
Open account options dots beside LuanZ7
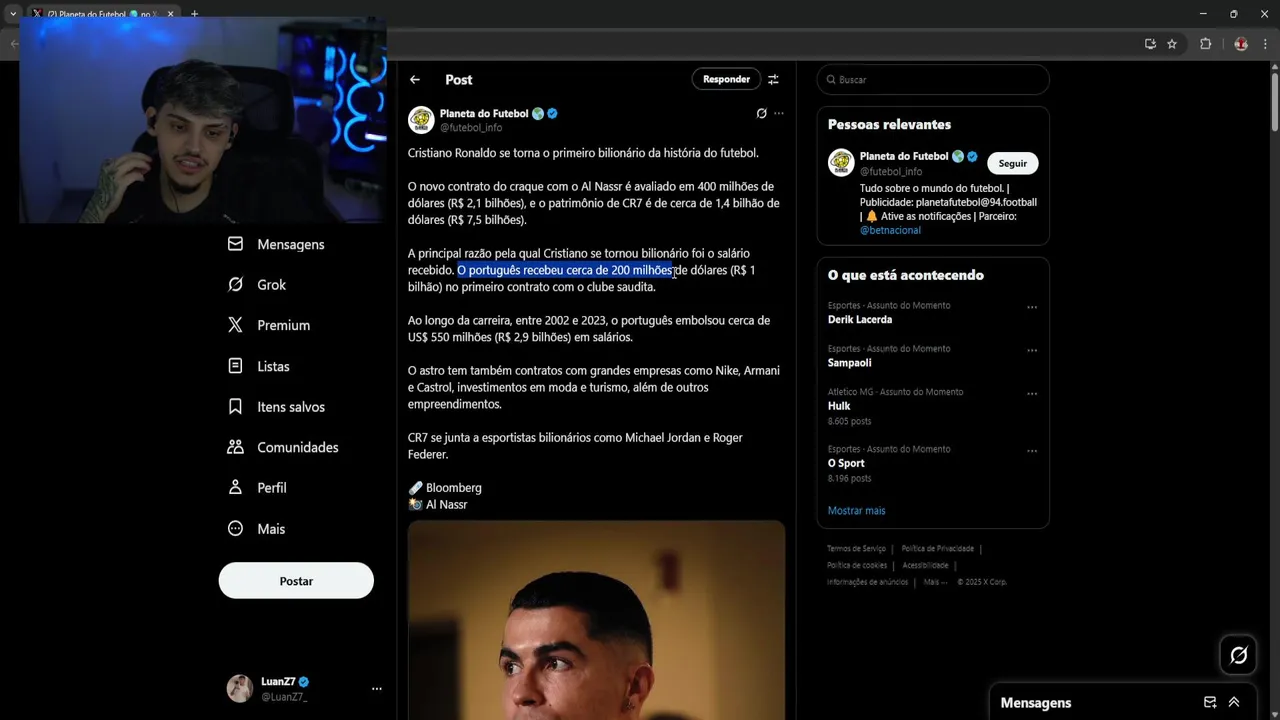377,689
